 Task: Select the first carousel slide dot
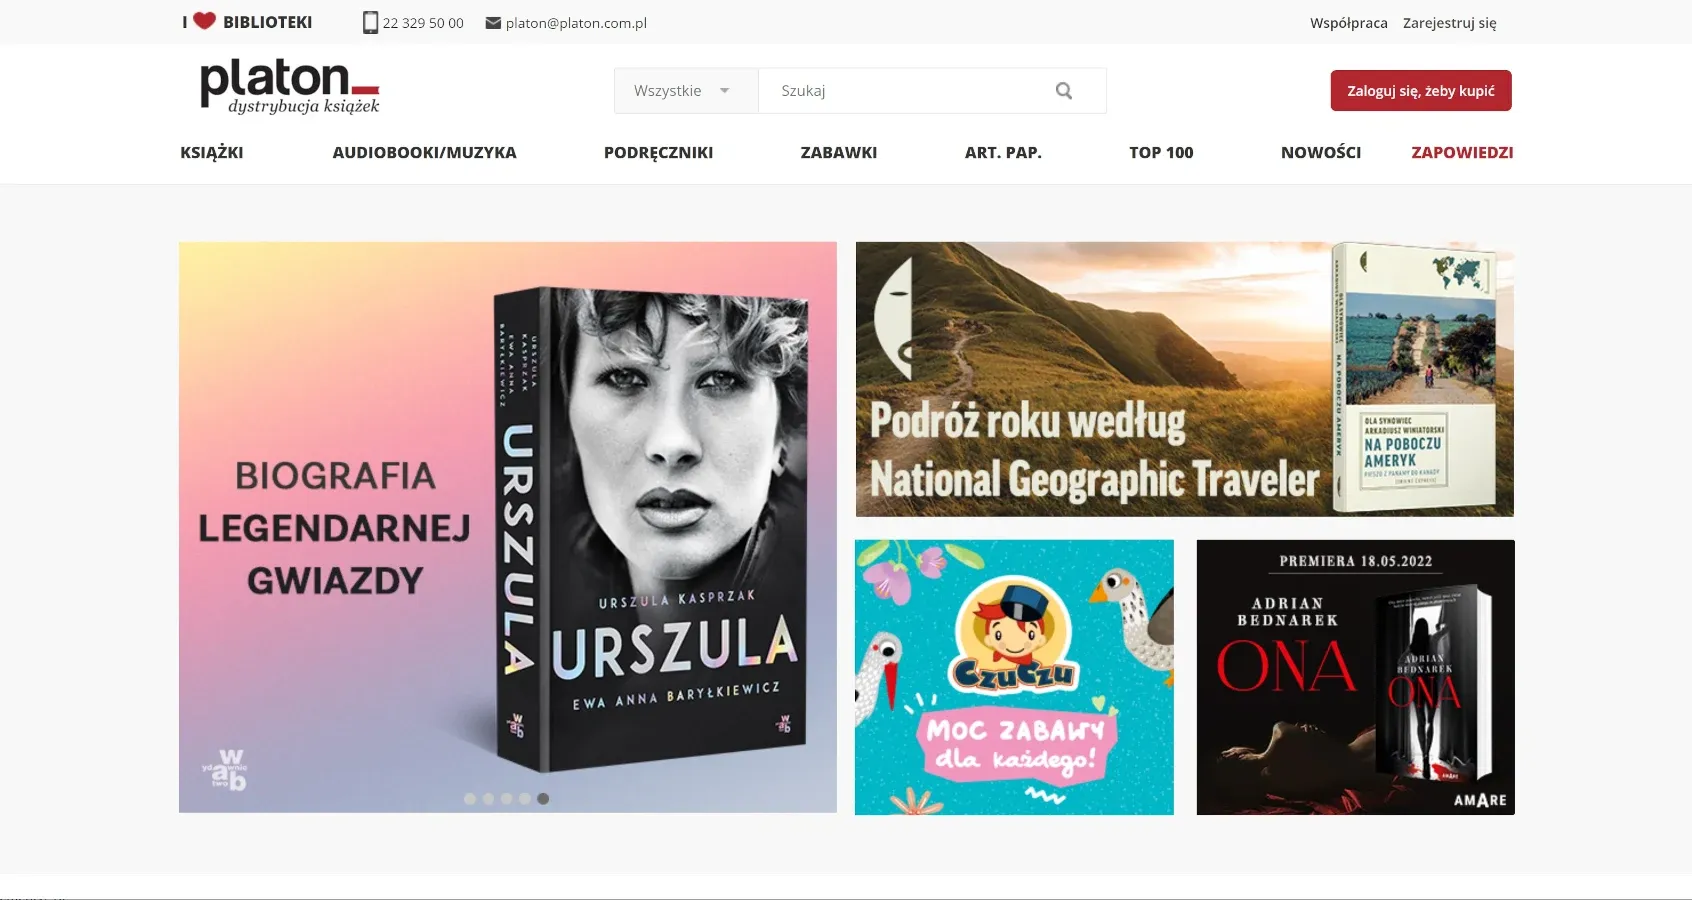click(470, 799)
